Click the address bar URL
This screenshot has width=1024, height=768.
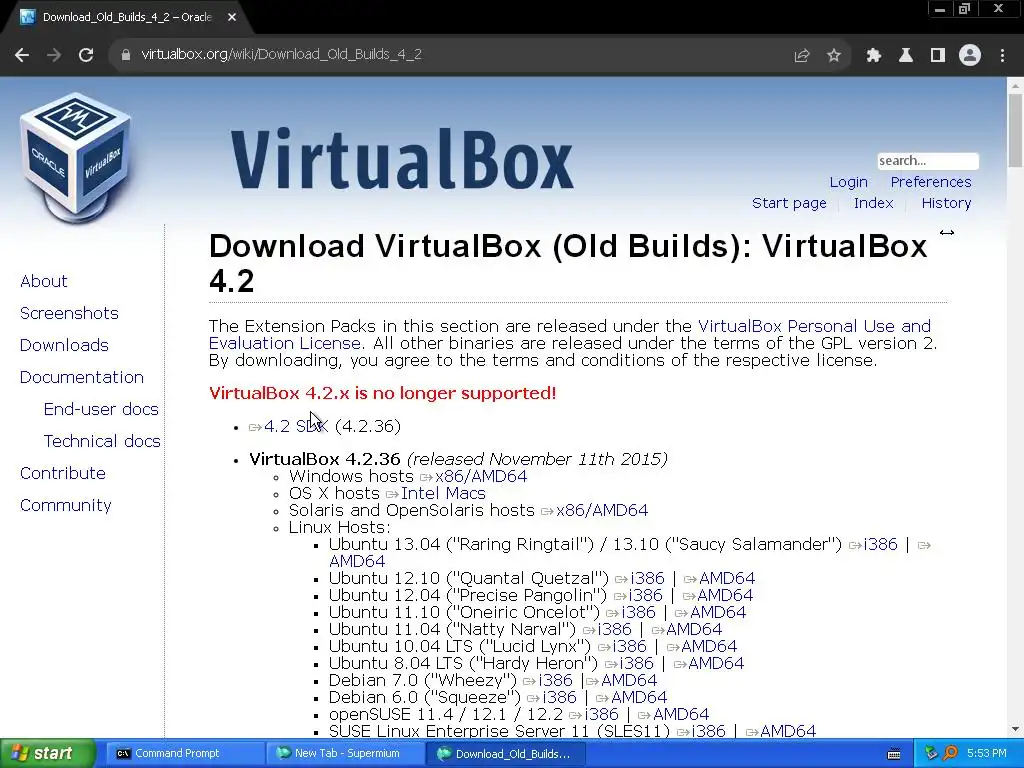click(281, 55)
